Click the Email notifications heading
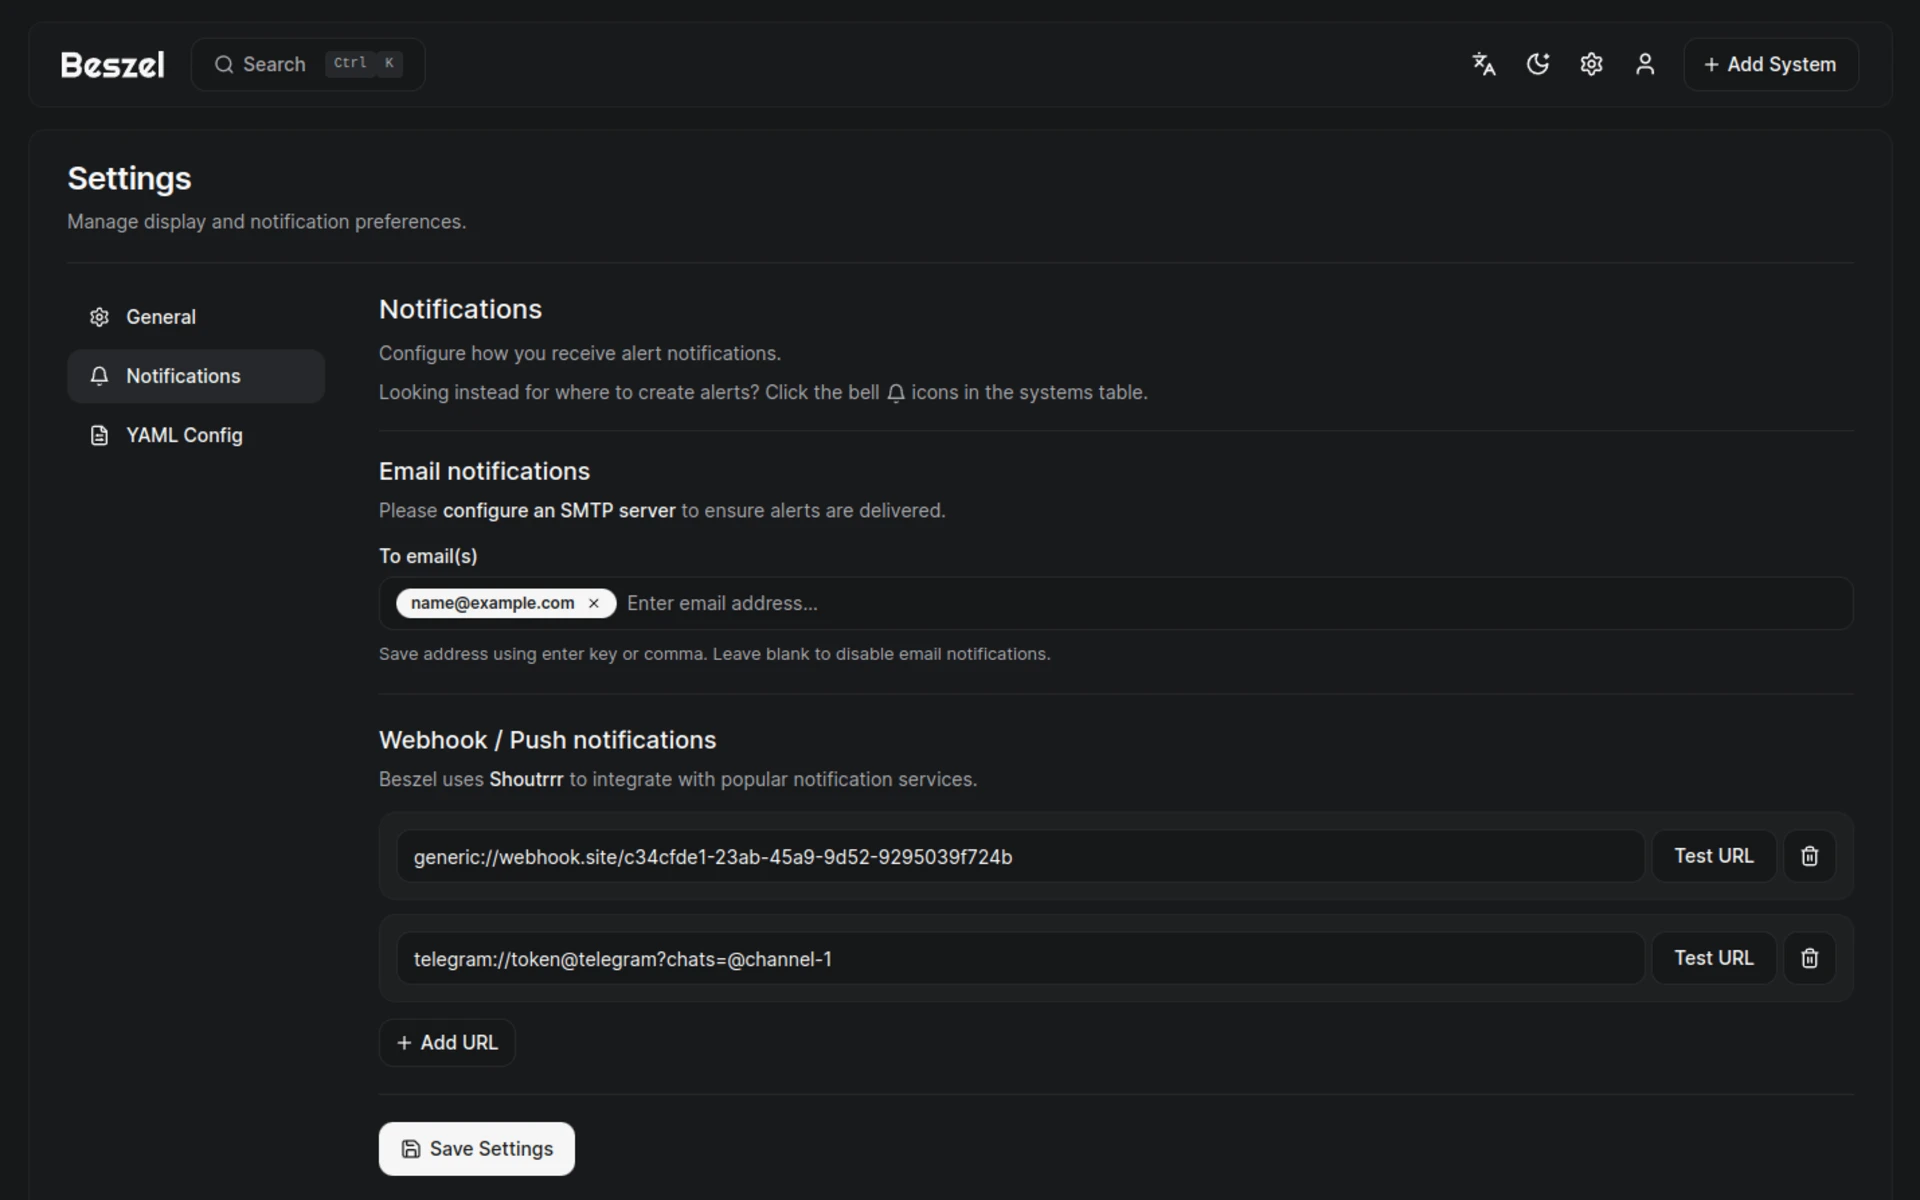 click(484, 471)
